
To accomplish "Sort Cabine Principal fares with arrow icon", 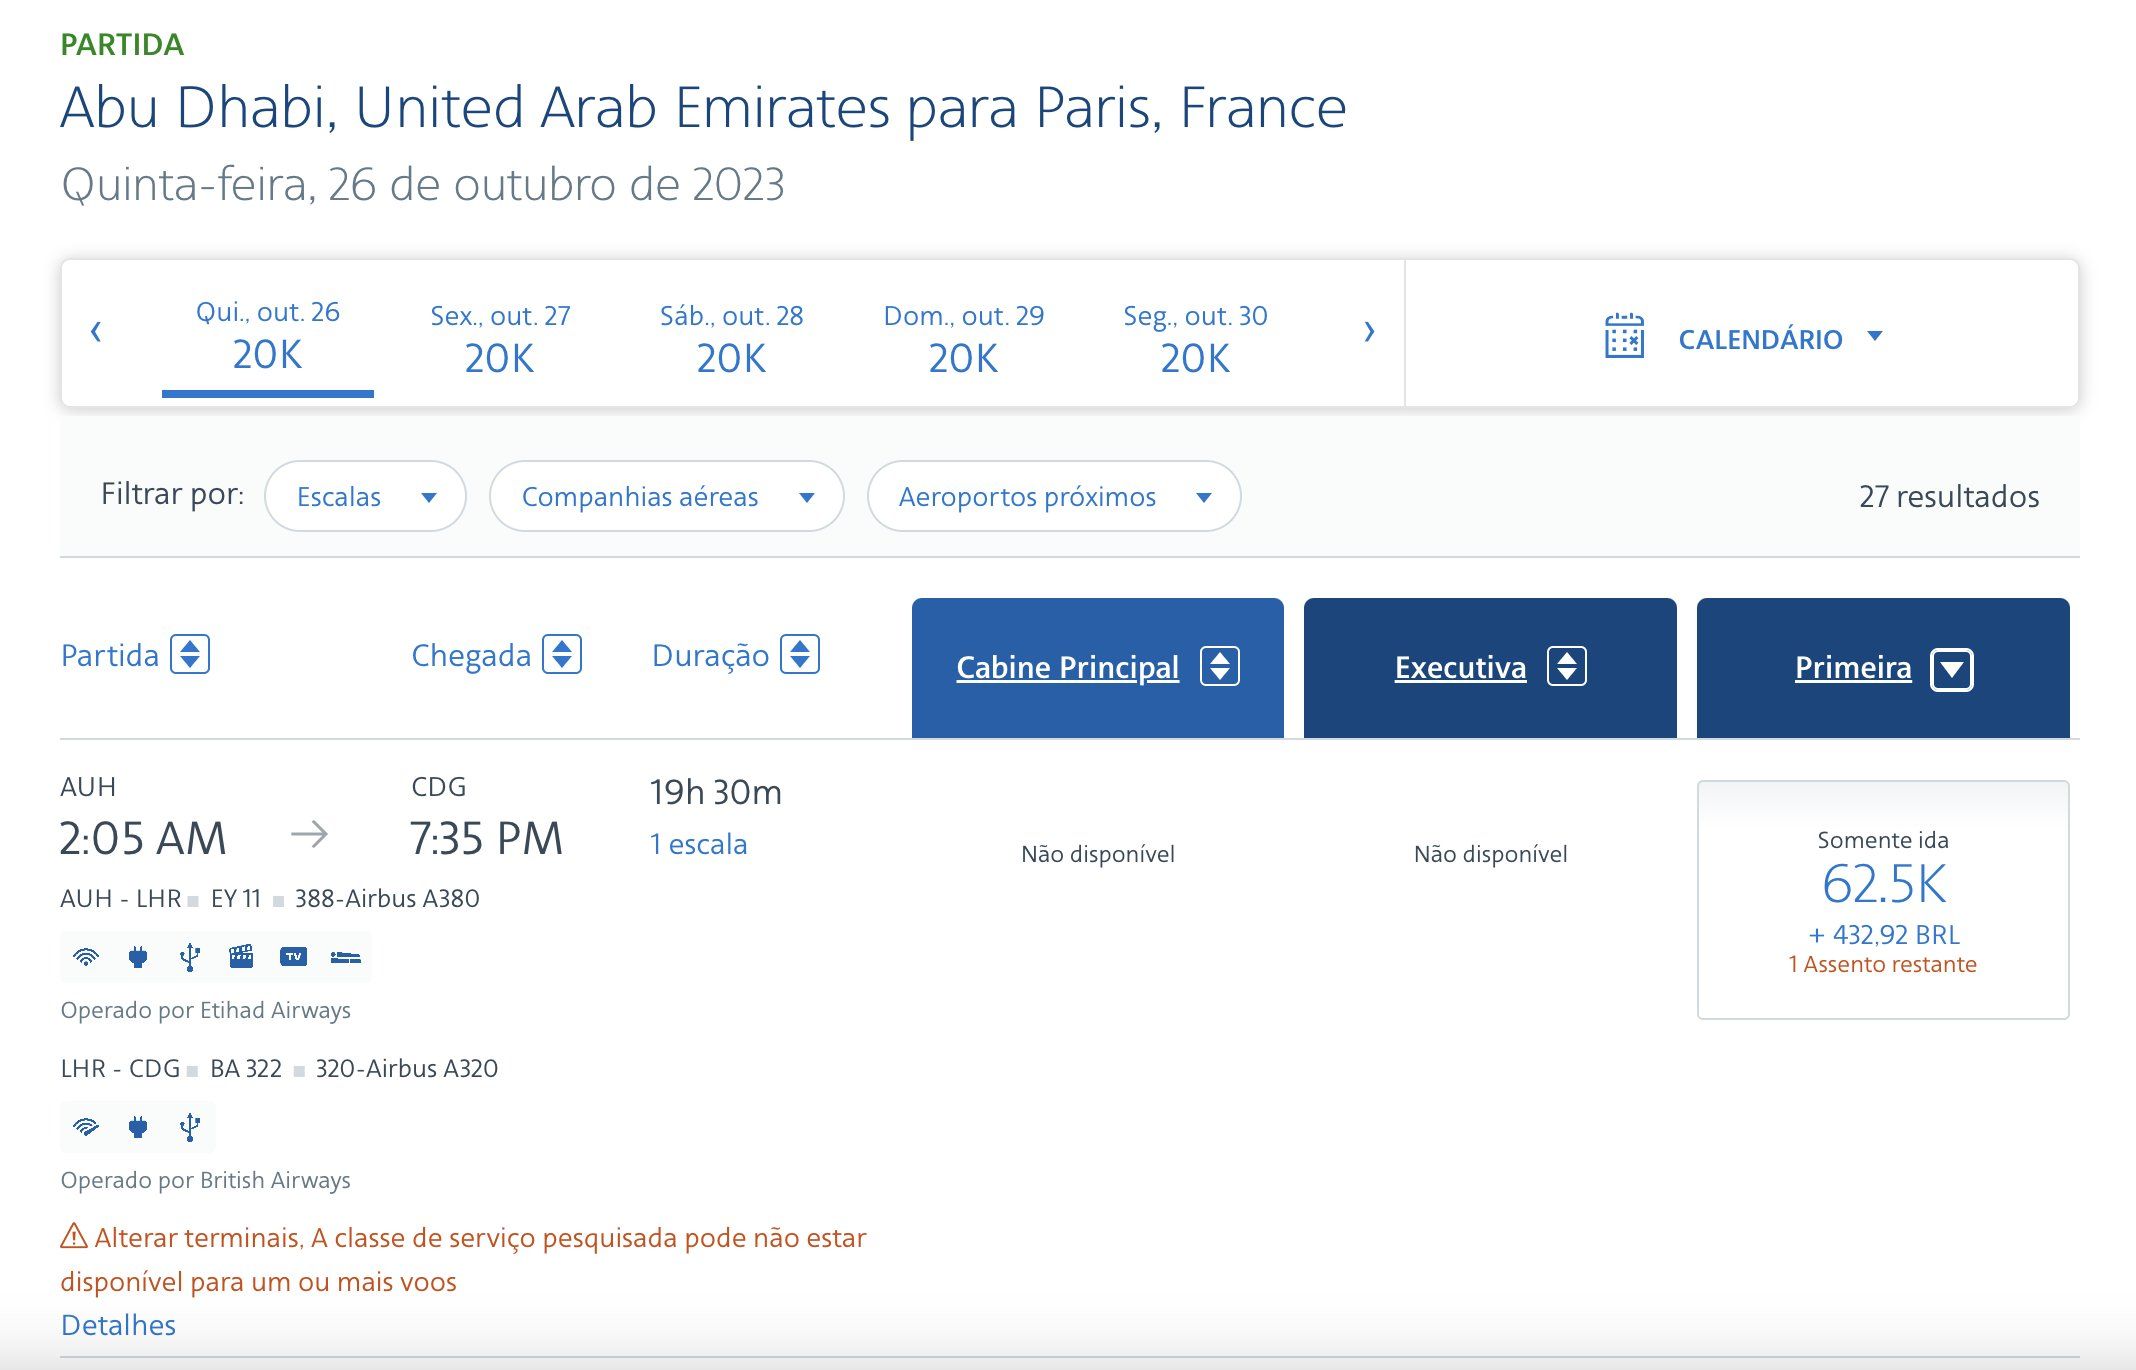I will click(x=1220, y=666).
